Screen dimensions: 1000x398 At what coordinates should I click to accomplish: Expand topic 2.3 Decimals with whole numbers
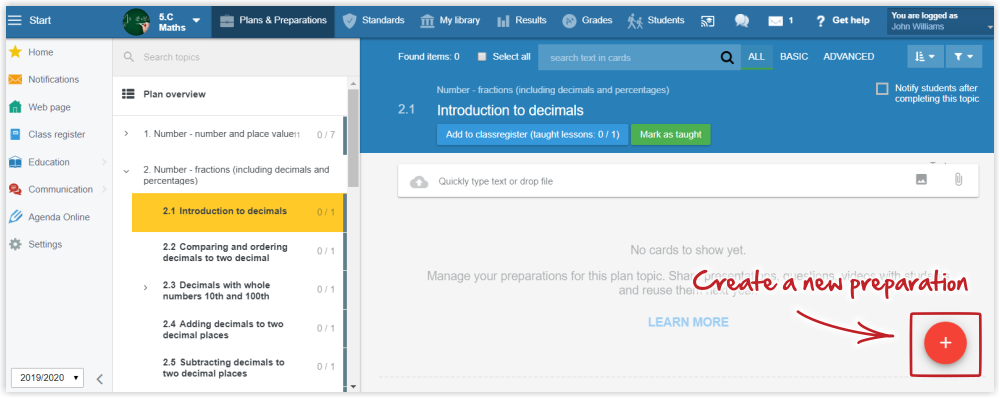click(x=146, y=288)
